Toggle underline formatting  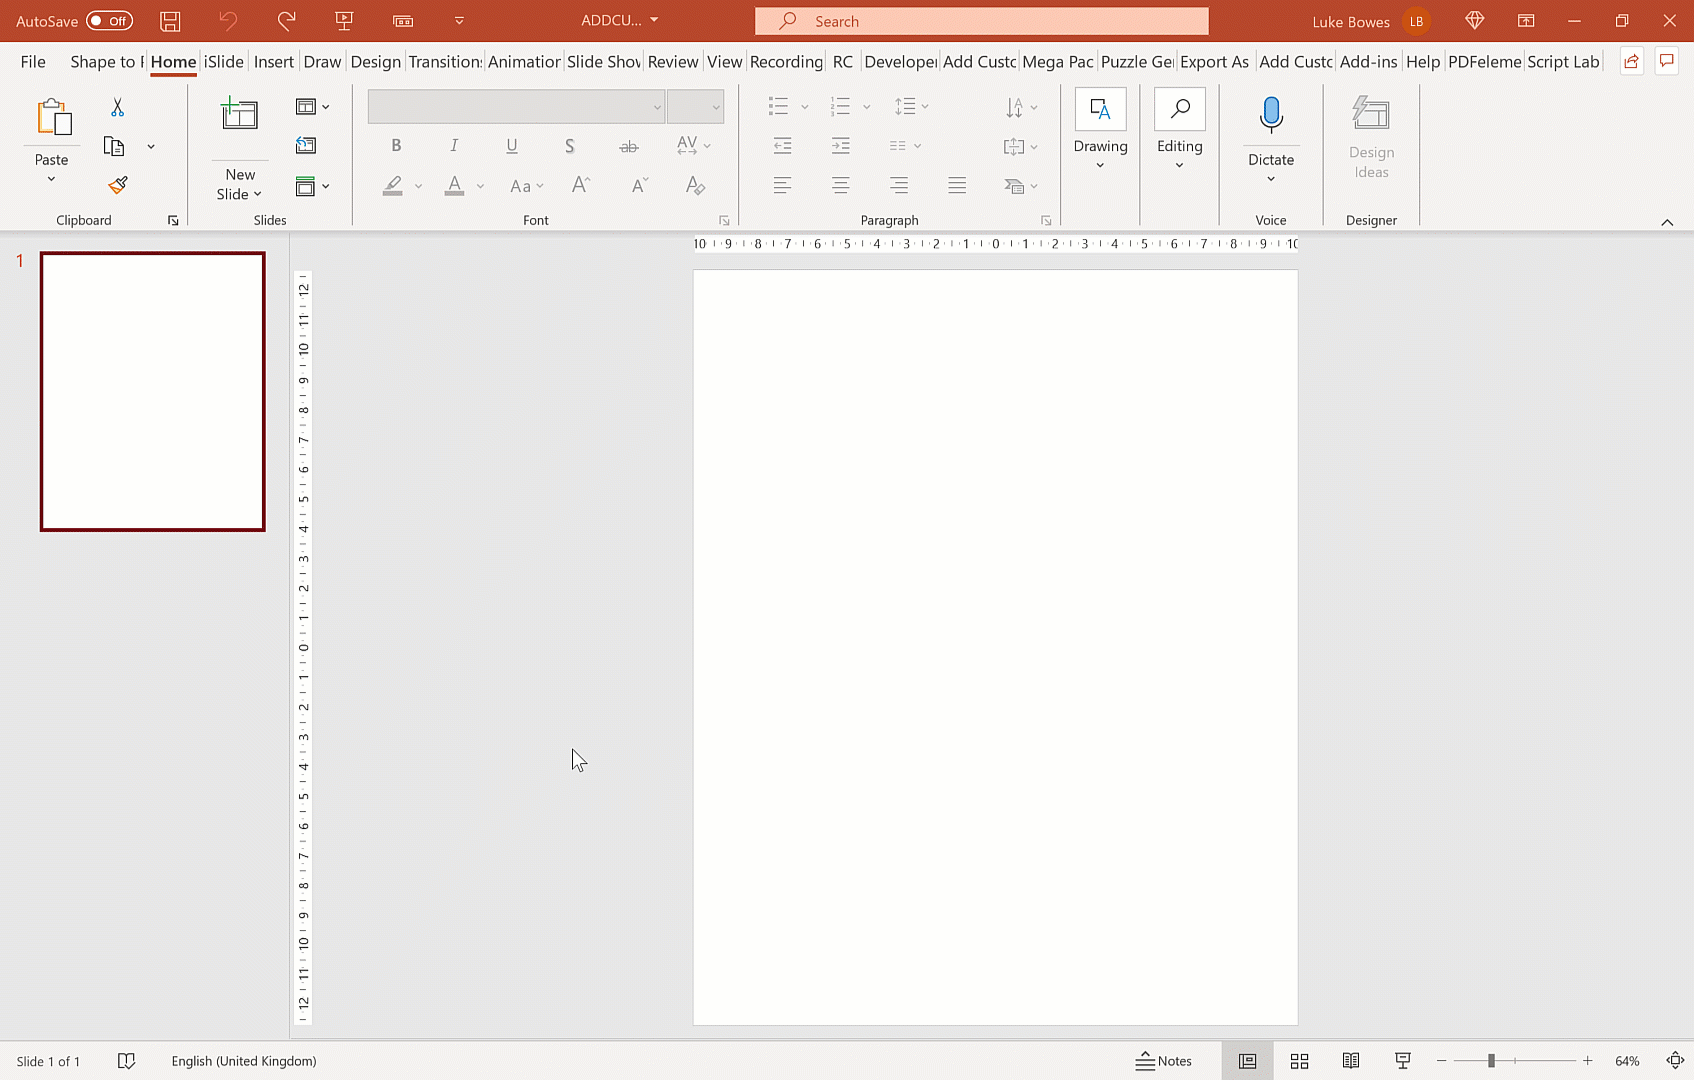[x=511, y=145]
